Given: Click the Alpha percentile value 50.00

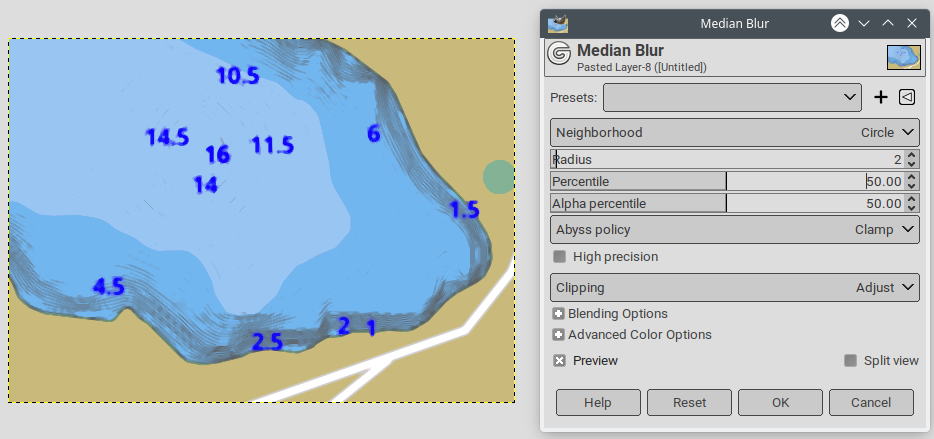Looking at the screenshot, I should pos(884,203).
